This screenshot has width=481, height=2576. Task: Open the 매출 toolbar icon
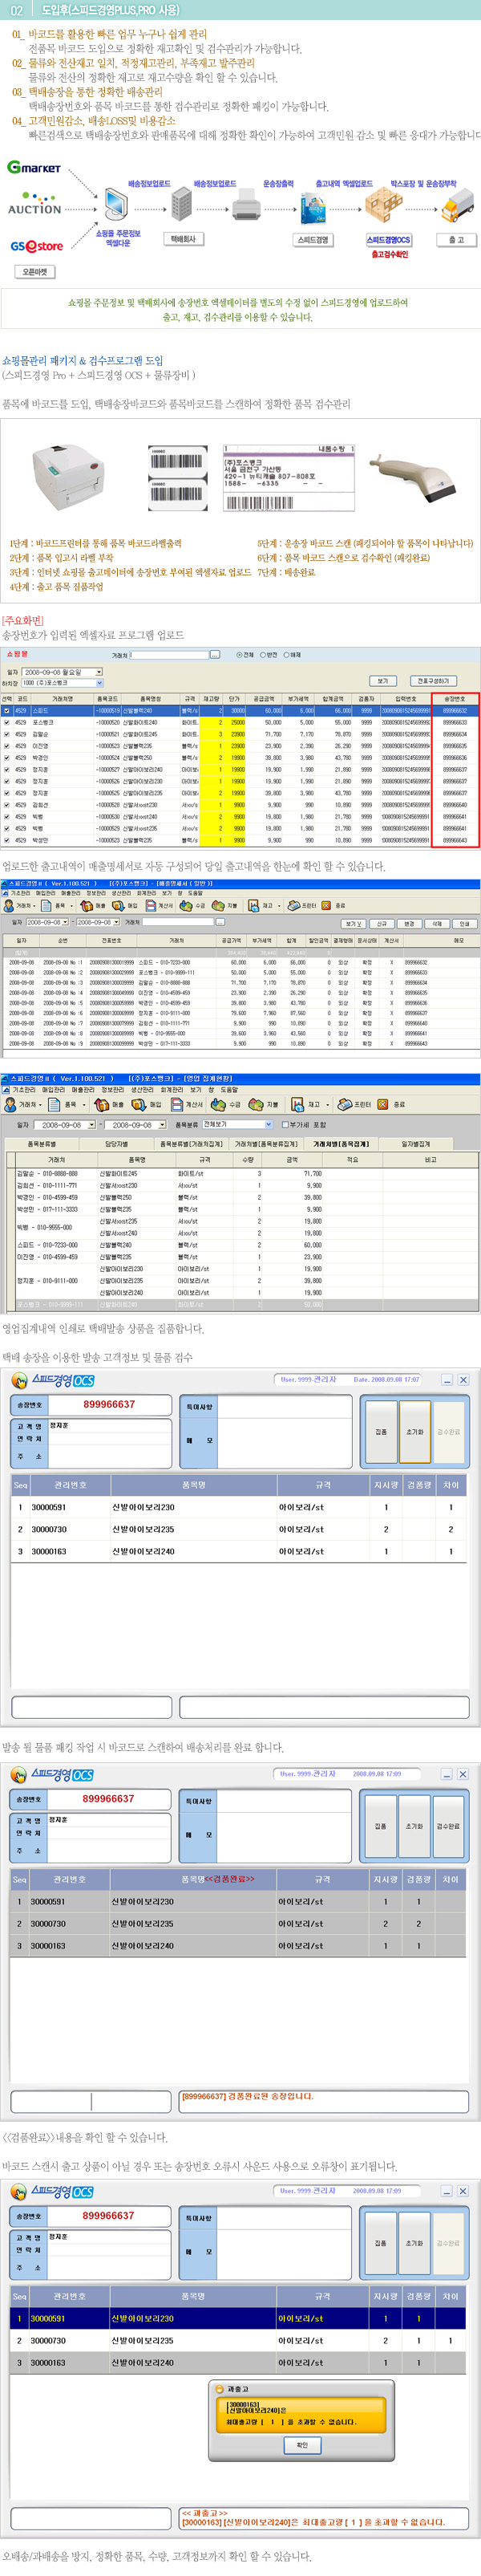point(93,905)
